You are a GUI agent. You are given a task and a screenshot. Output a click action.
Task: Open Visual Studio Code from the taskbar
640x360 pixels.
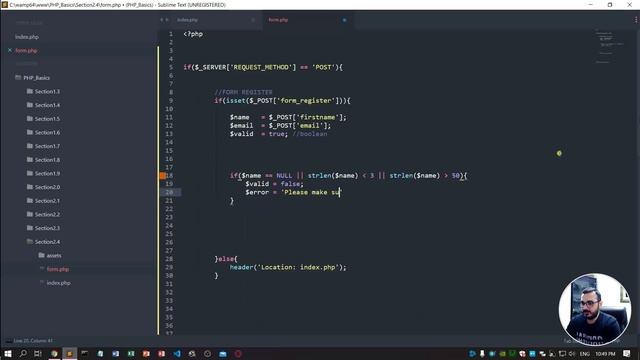(177, 353)
